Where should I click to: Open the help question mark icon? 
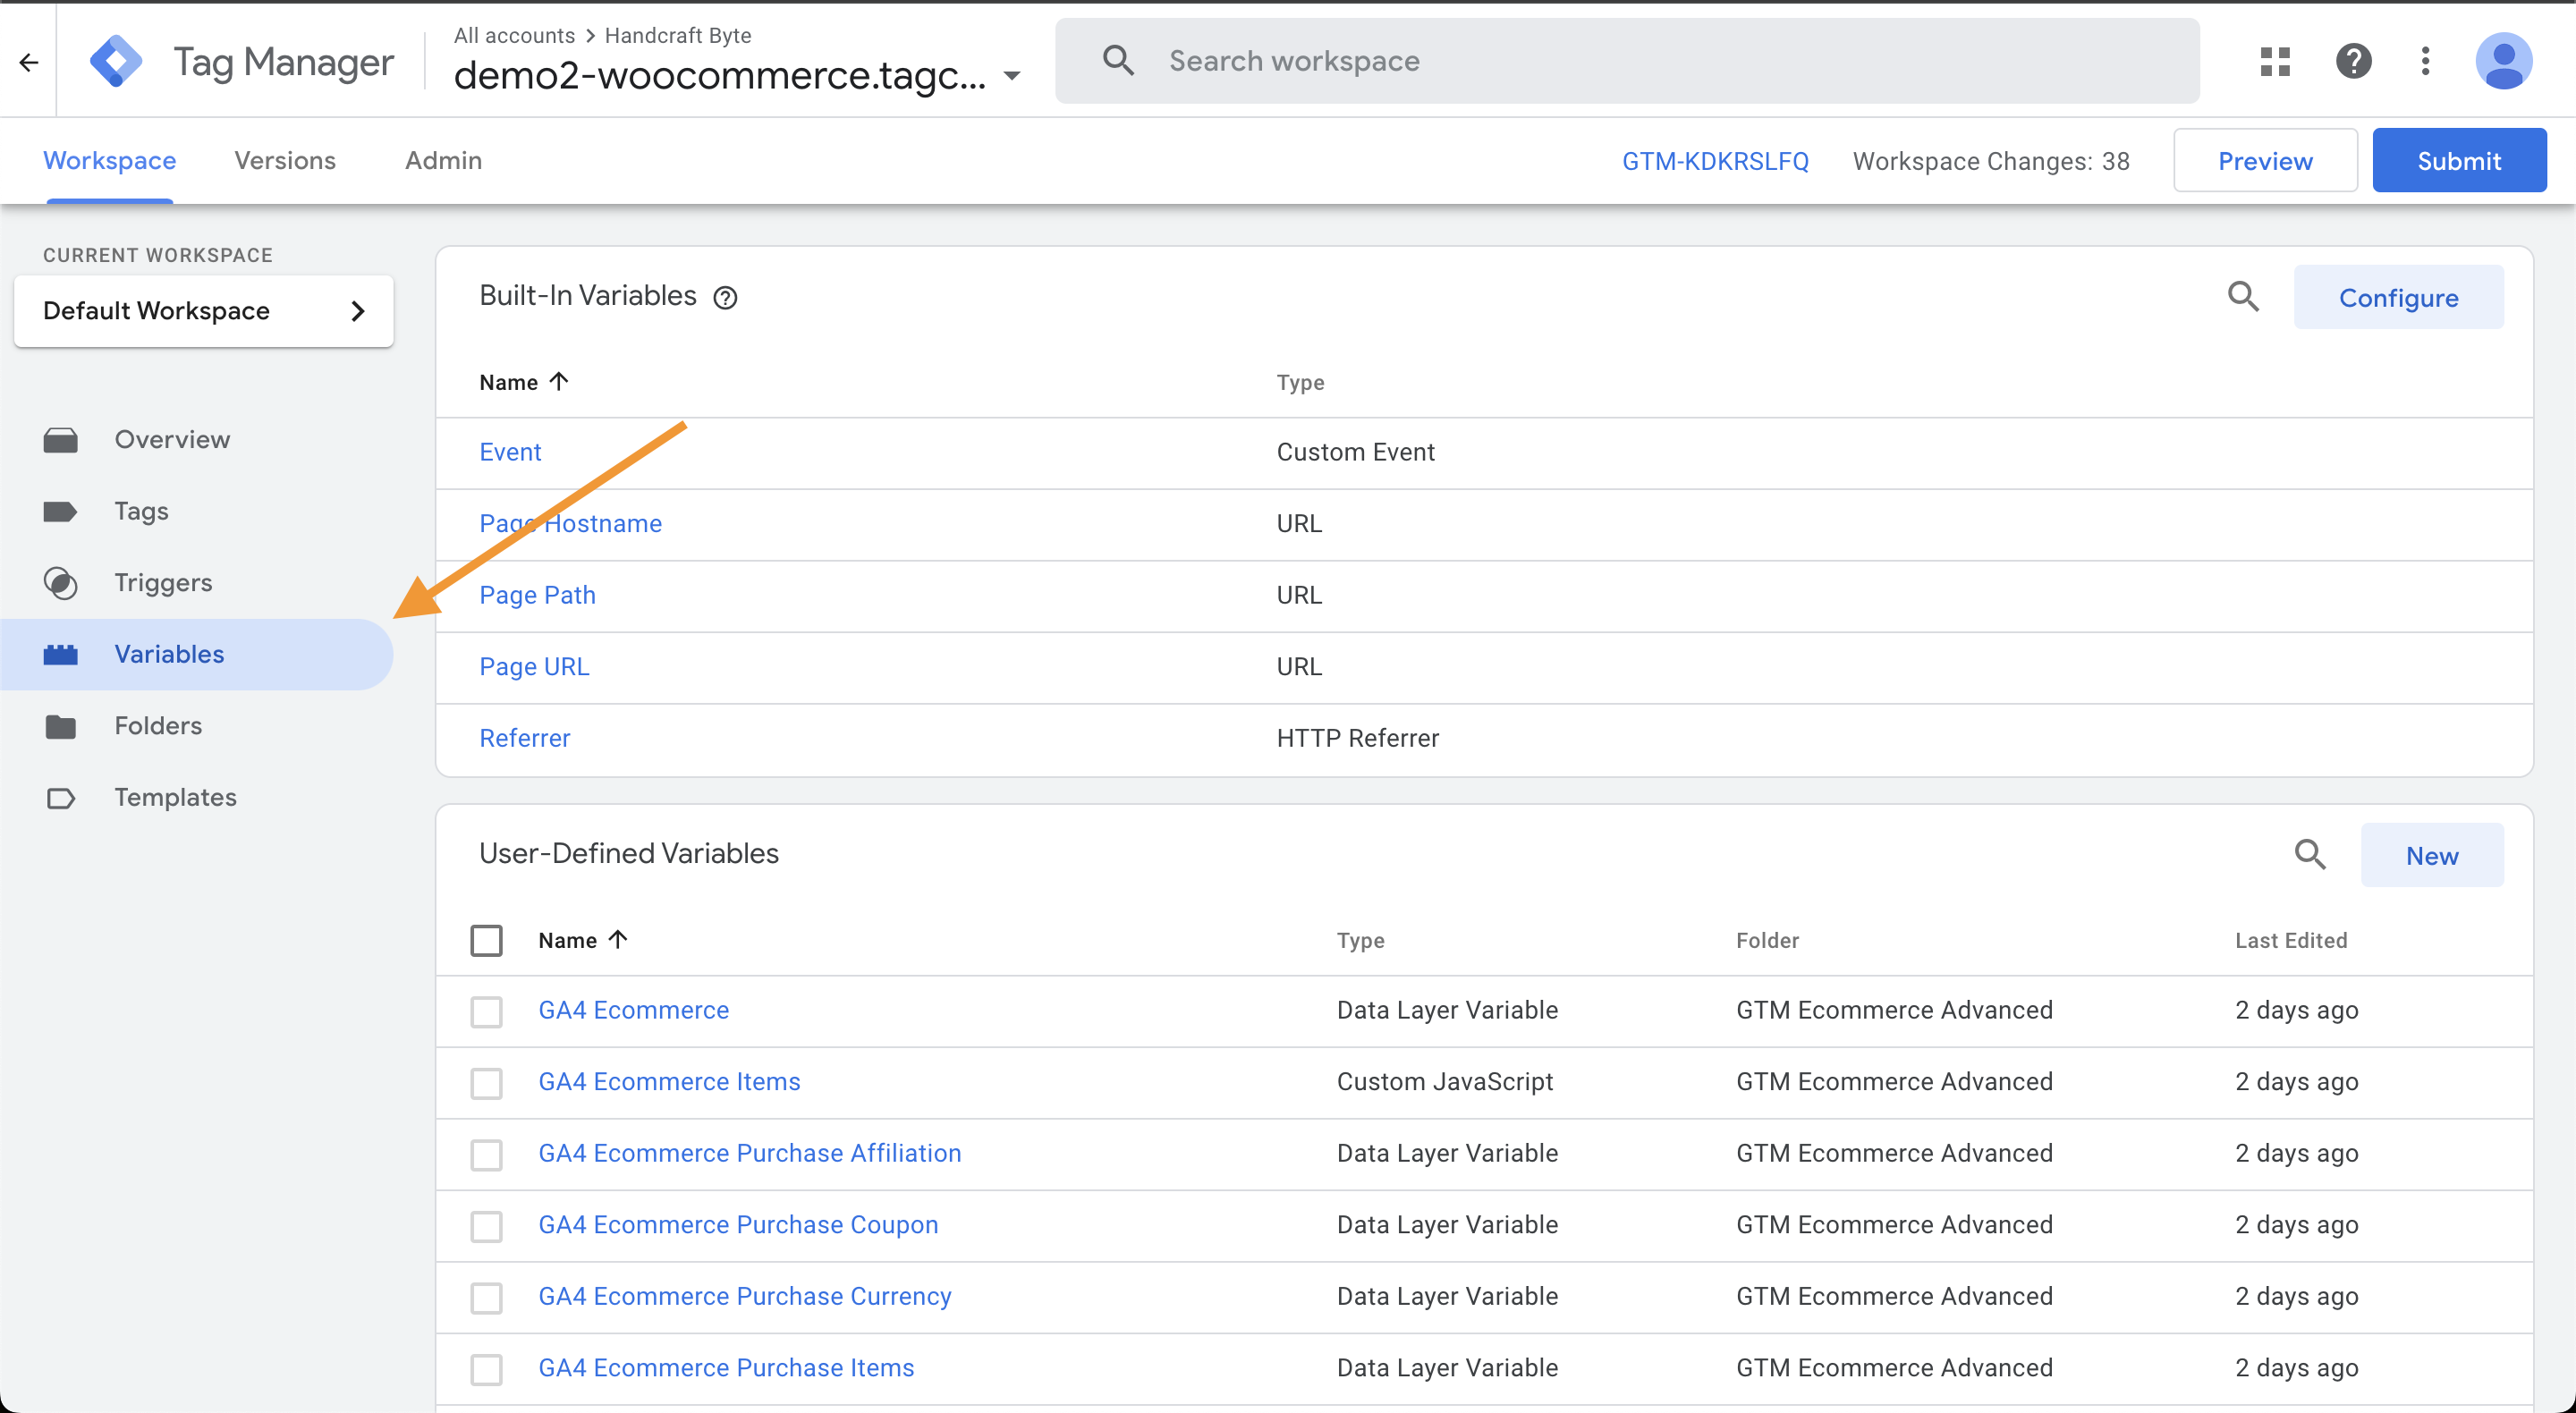pyautogui.click(x=2353, y=61)
